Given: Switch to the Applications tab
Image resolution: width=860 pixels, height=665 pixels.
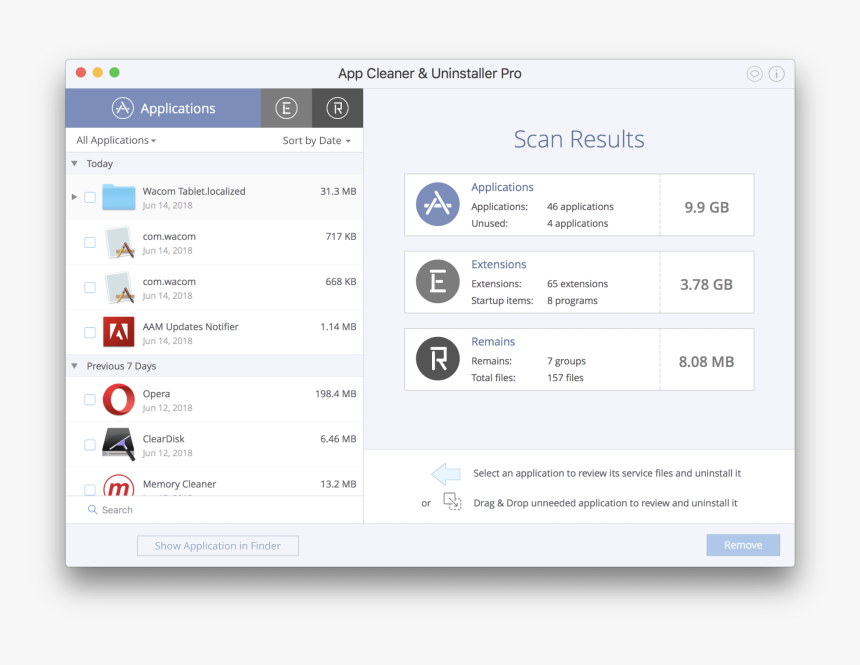Looking at the screenshot, I should [x=163, y=108].
